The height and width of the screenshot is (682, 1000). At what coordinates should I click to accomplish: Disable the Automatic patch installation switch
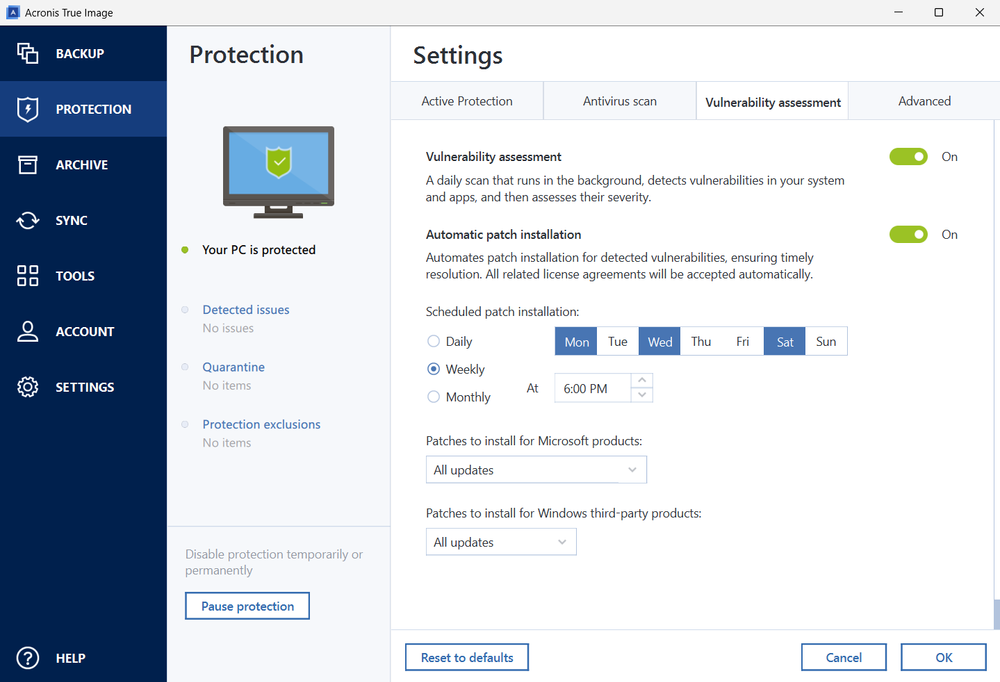pos(908,235)
